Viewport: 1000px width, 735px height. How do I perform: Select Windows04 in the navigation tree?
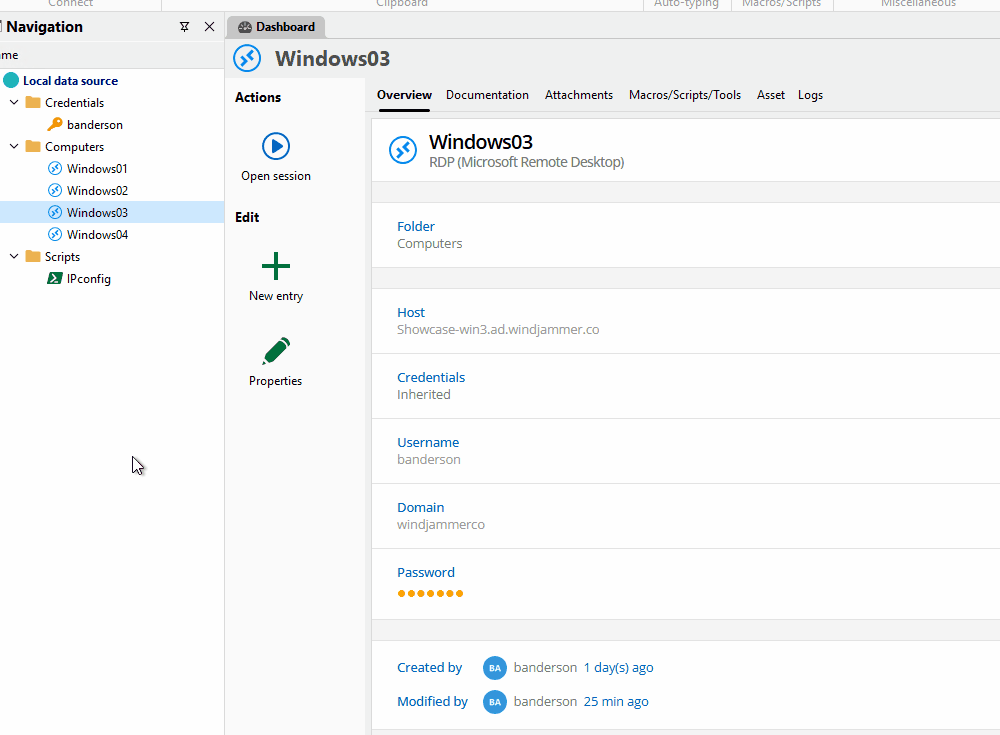click(97, 235)
